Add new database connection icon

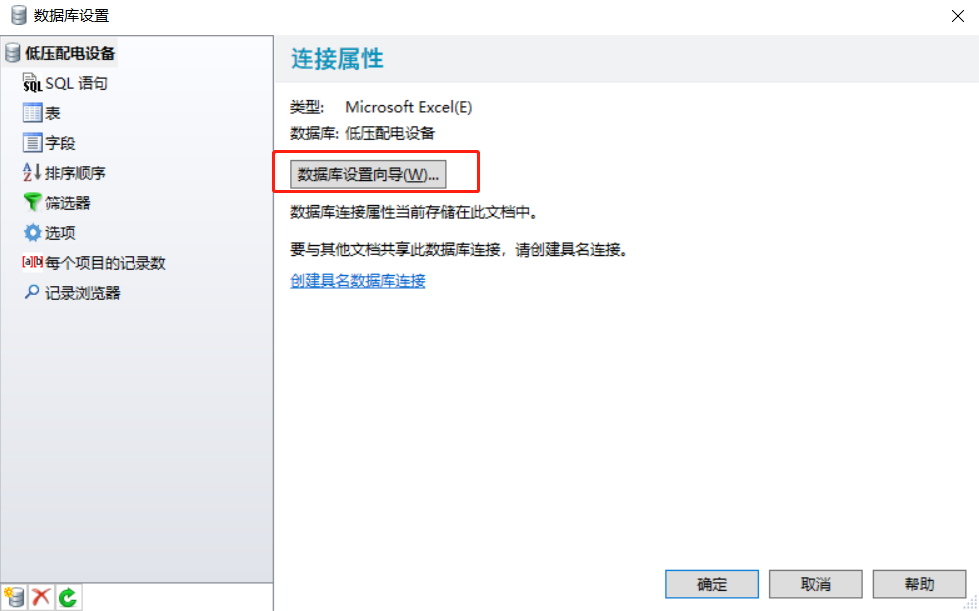[x=14, y=597]
